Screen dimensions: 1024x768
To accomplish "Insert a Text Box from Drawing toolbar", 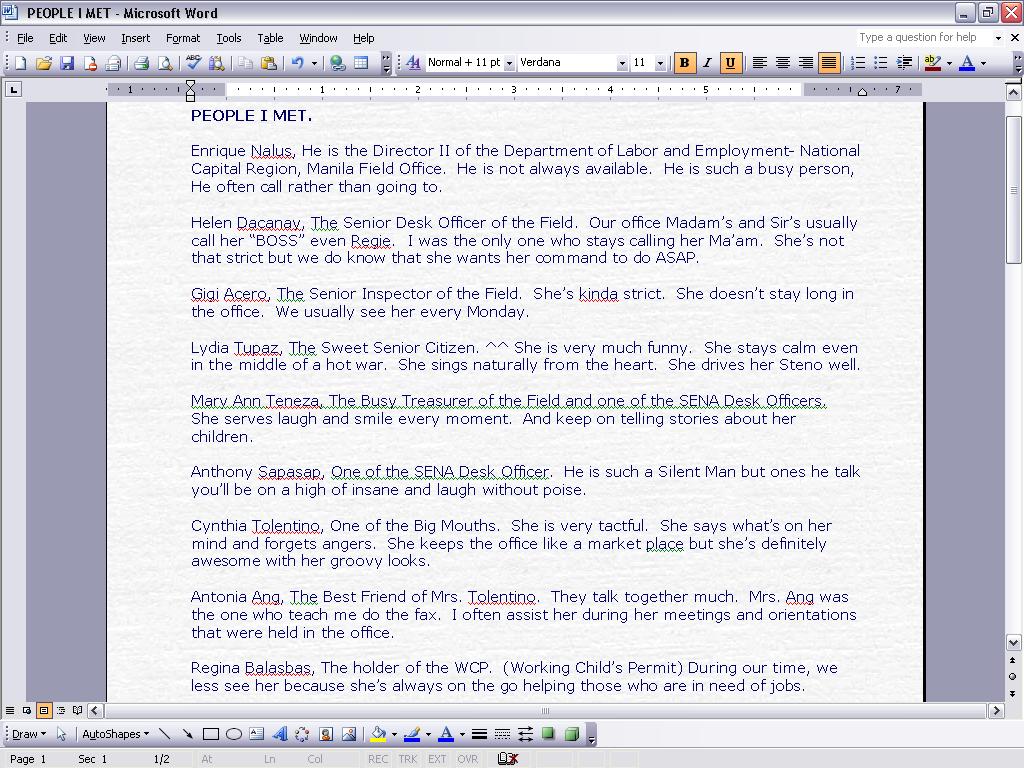I will 257,734.
